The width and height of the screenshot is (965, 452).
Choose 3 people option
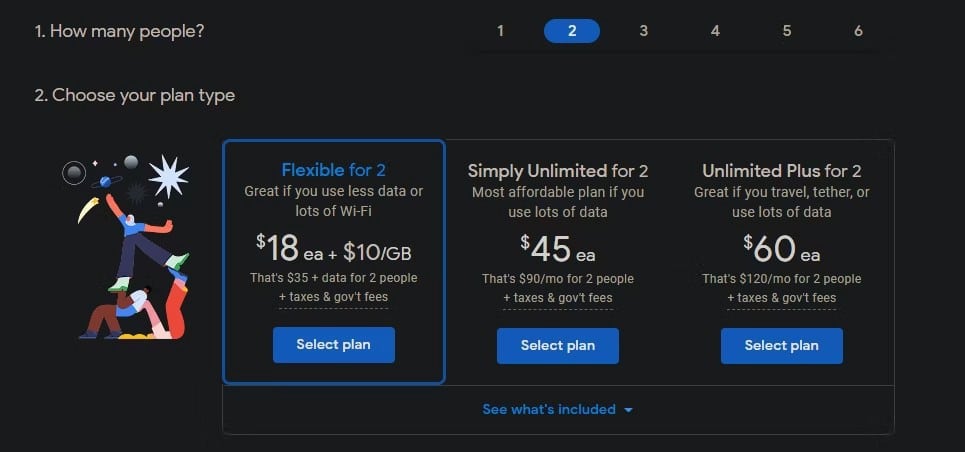(643, 31)
